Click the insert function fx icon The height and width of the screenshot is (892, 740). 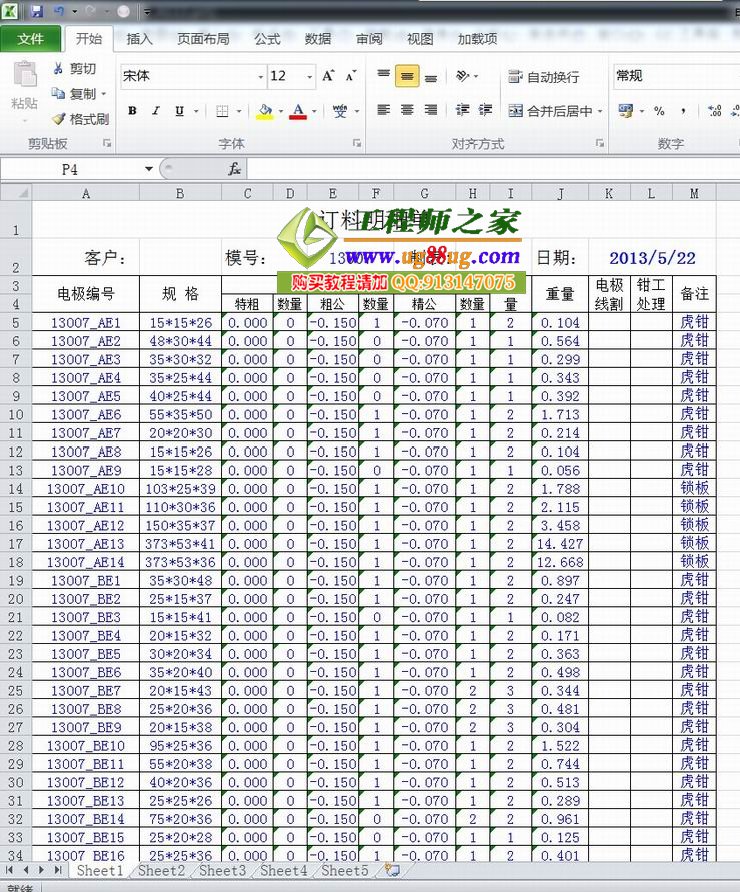(234, 169)
